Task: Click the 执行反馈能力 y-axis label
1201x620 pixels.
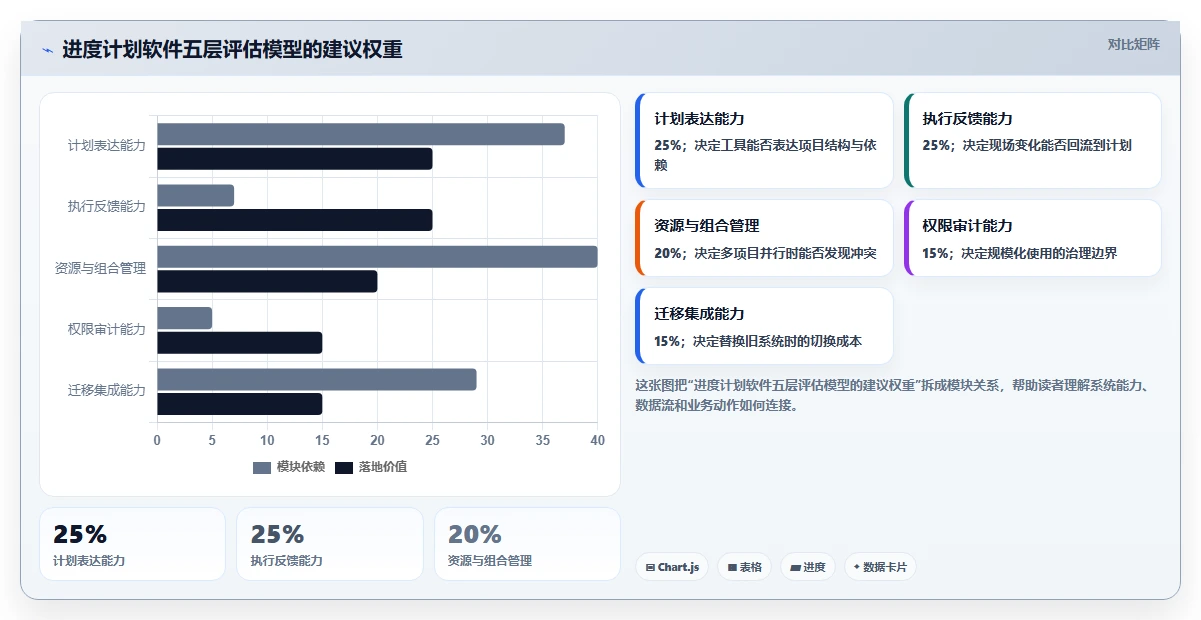Action: click(x=107, y=207)
